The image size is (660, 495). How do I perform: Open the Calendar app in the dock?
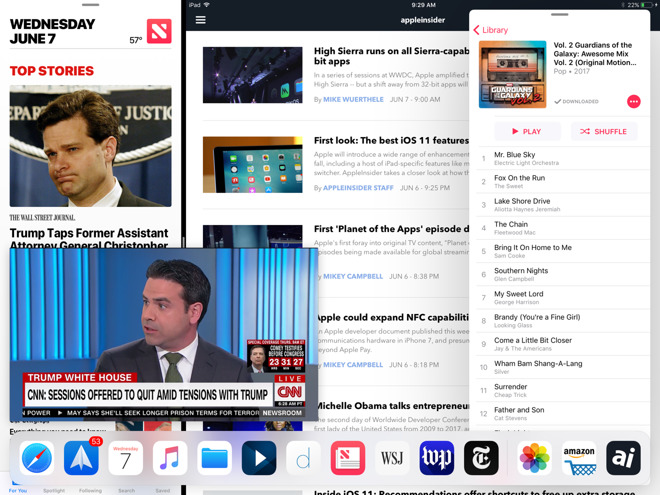125,458
